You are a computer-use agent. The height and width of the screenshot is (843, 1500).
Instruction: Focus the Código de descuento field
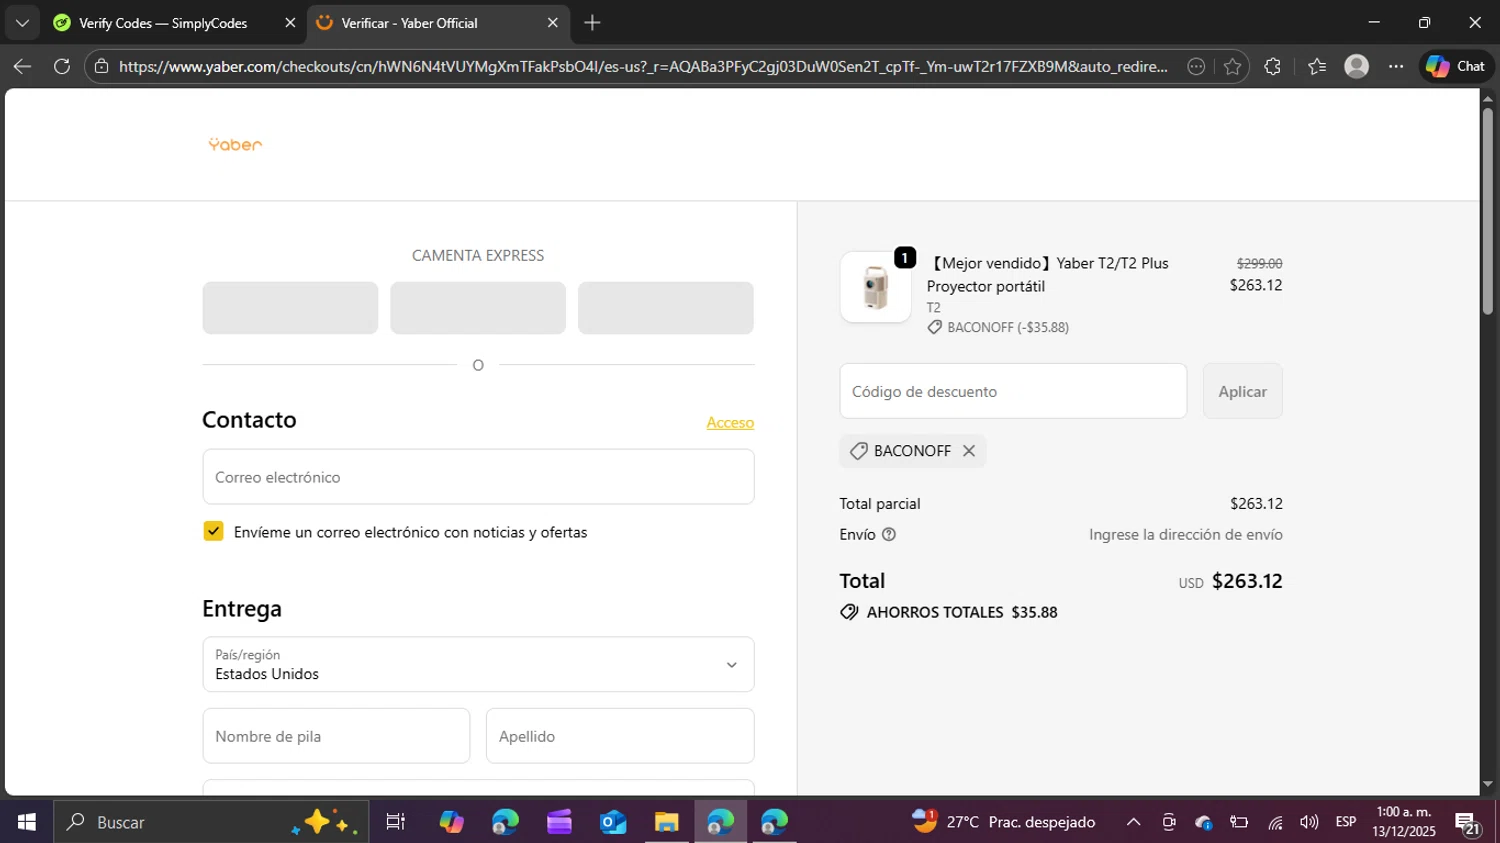pos(1013,391)
